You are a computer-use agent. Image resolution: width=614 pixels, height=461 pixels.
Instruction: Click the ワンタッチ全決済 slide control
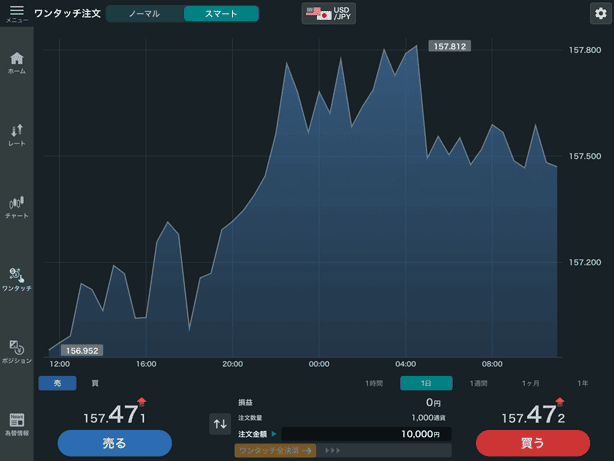click(275, 451)
